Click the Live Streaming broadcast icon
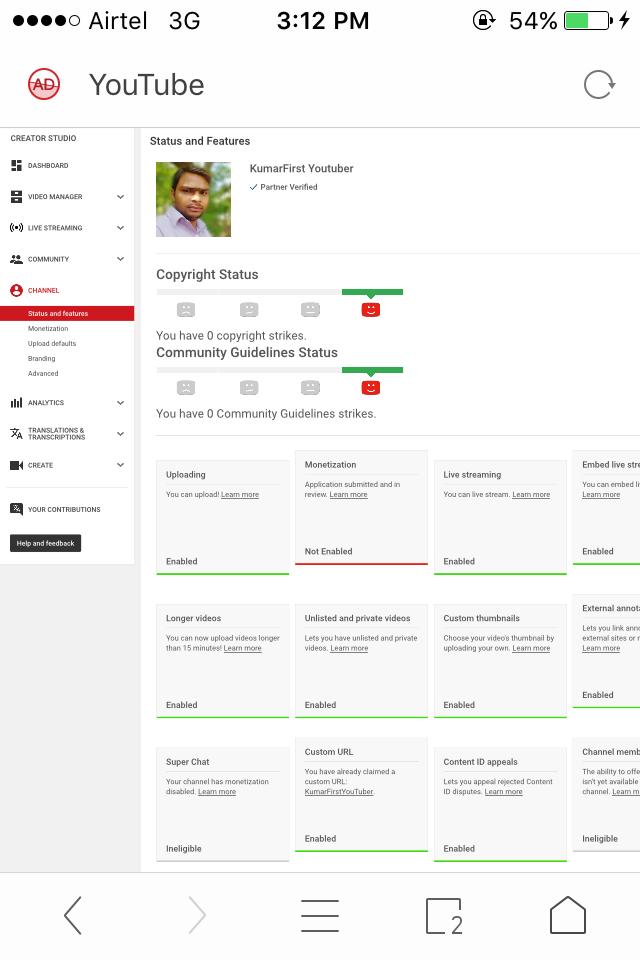The image size is (640, 960). tap(17, 228)
